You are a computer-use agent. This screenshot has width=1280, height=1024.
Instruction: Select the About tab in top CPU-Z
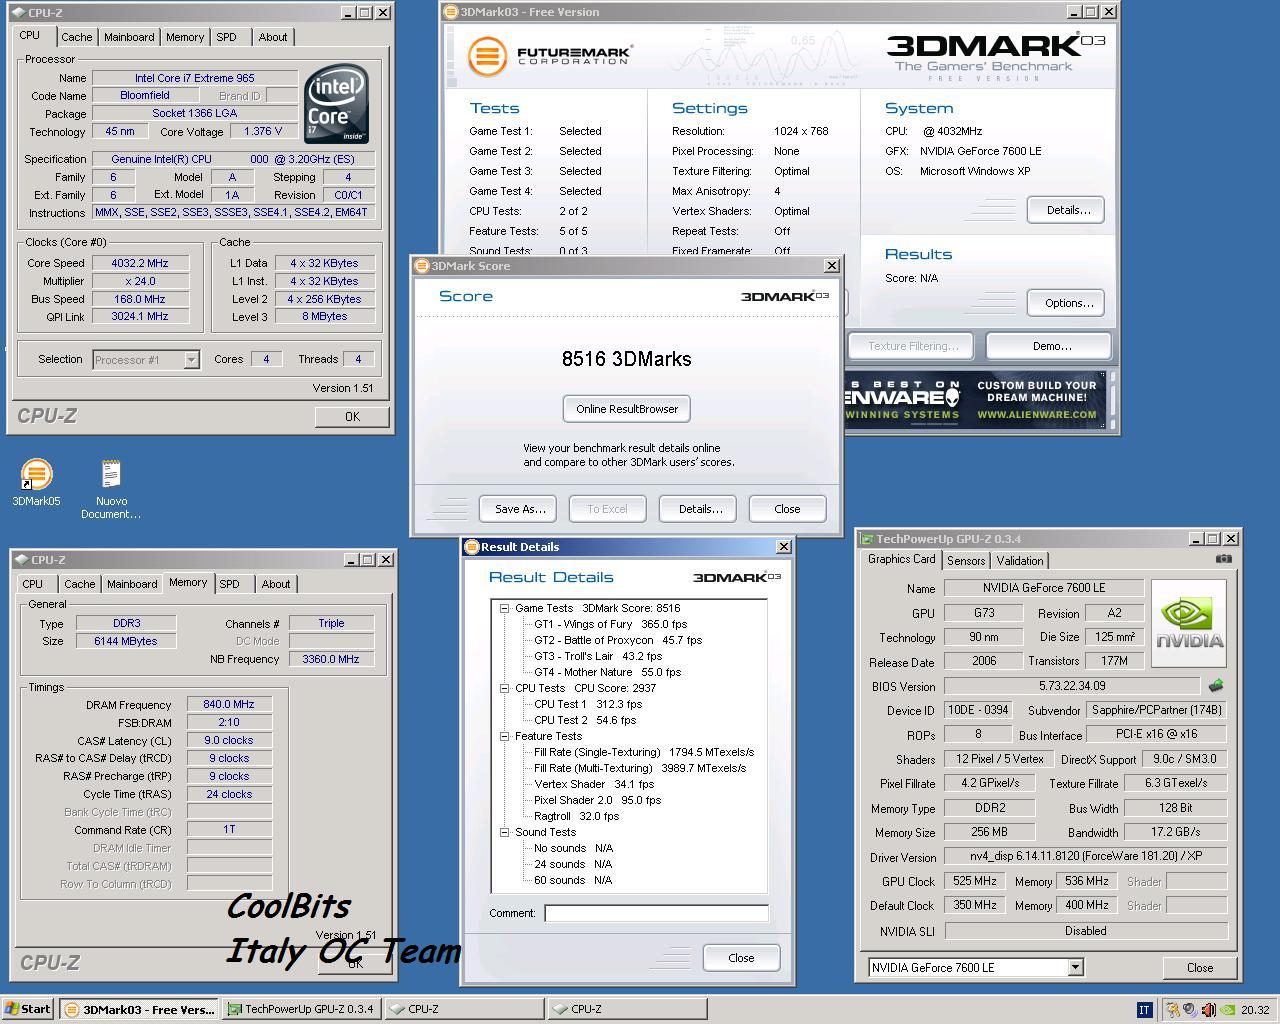273,37
